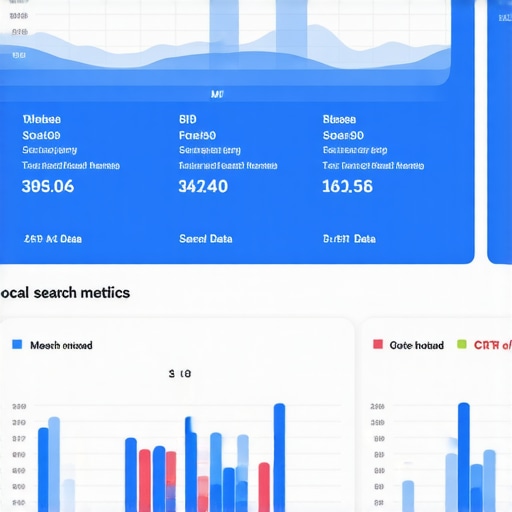Screen dimensions: 512x512
Task: Click the red legend swatch beside 'Gote hotad'
Action: (378, 344)
